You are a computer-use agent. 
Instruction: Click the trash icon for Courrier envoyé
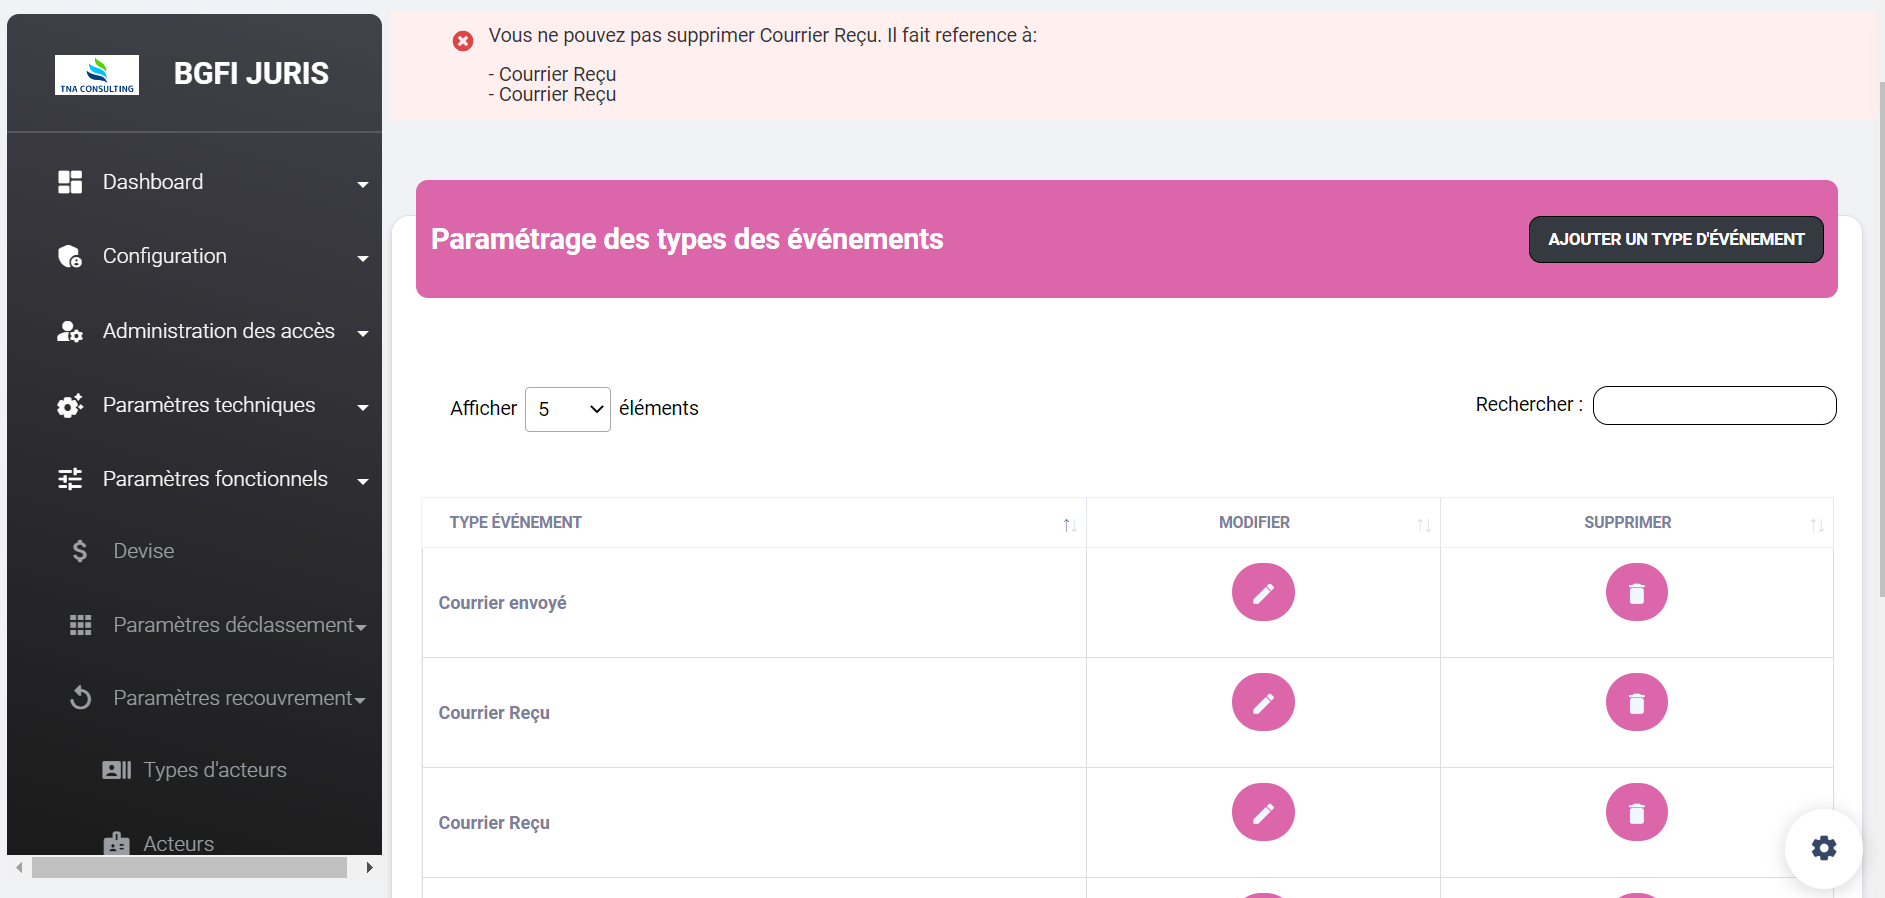click(1636, 592)
